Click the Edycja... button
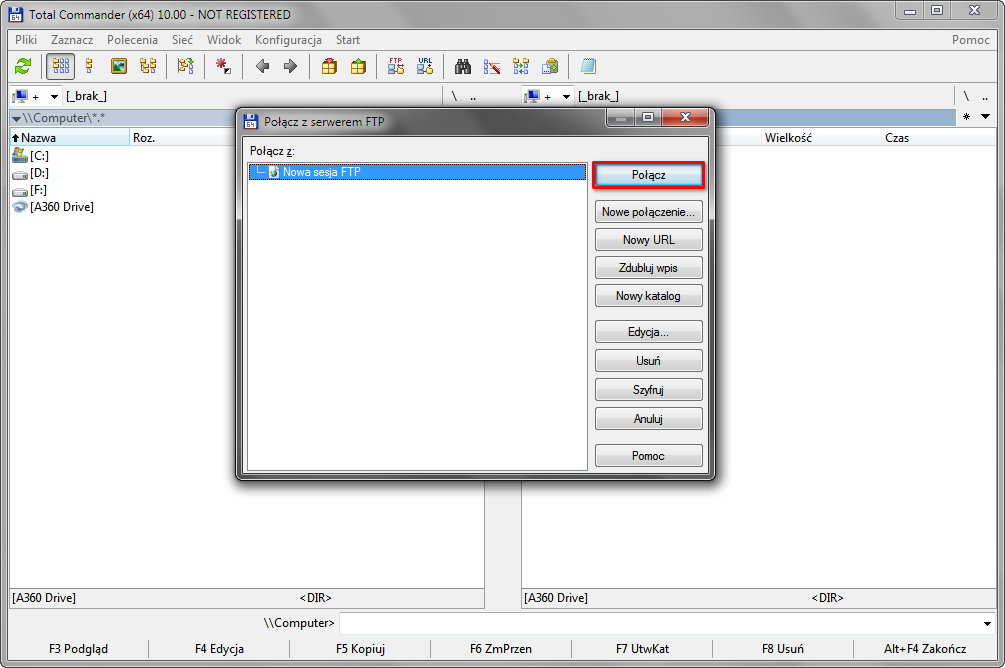 [649, 332]
